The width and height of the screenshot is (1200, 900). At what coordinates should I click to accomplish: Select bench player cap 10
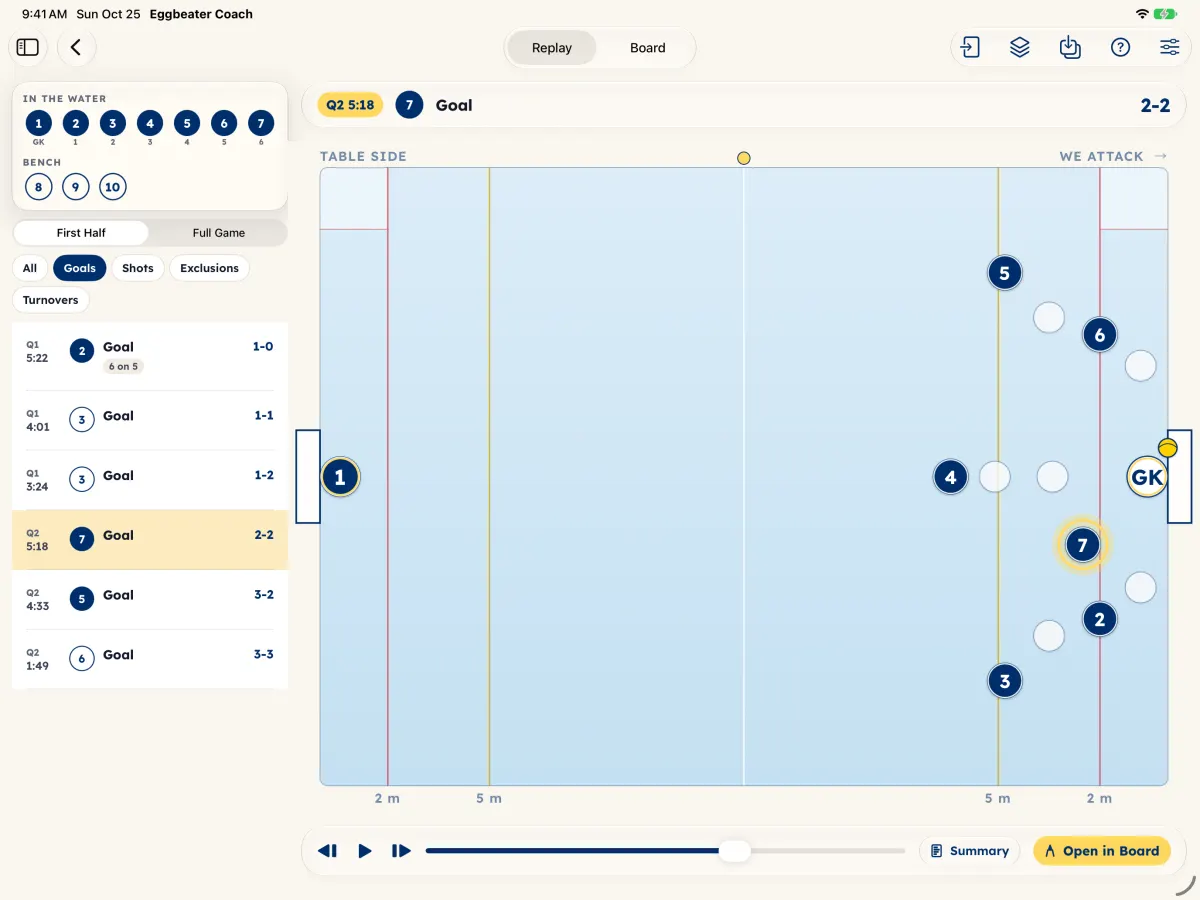[x=112, y=187]
